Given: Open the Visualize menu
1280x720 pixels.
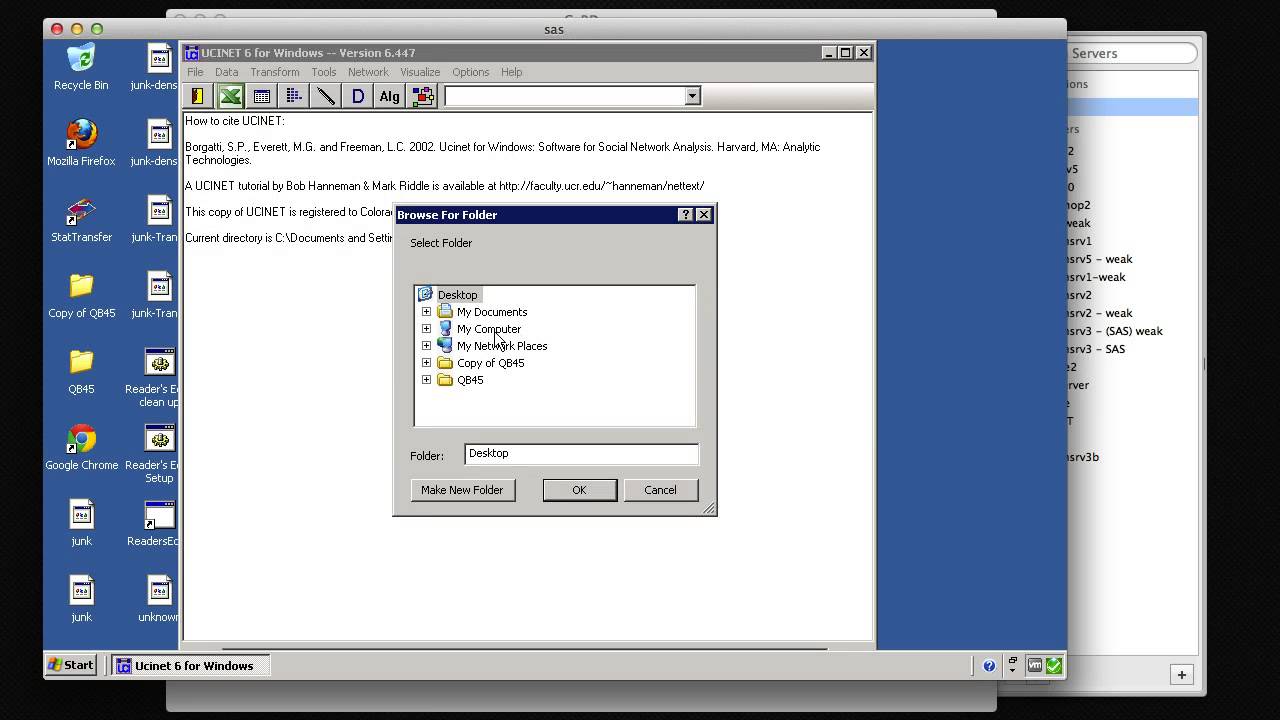Looking at the screenshot, I should [420, 72].
